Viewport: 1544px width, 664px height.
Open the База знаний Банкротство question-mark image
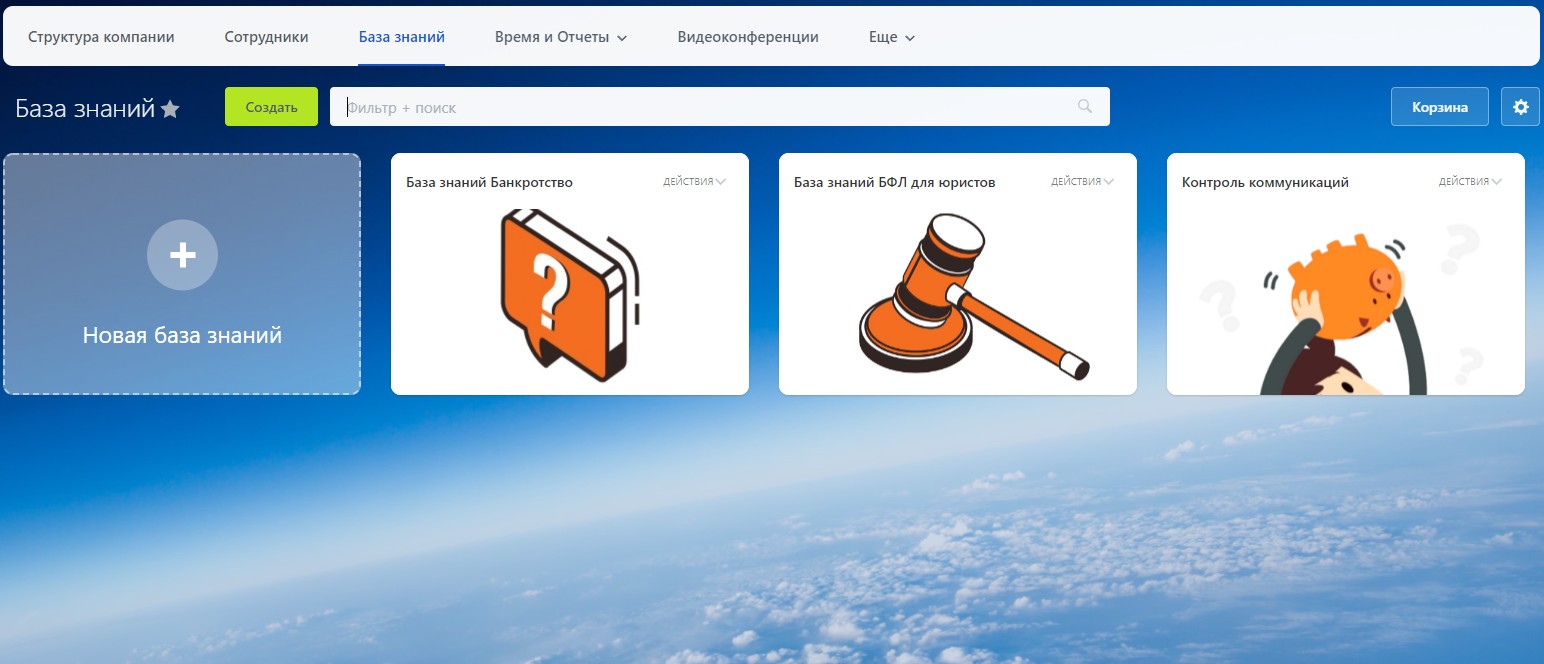[x=570, y=296]
